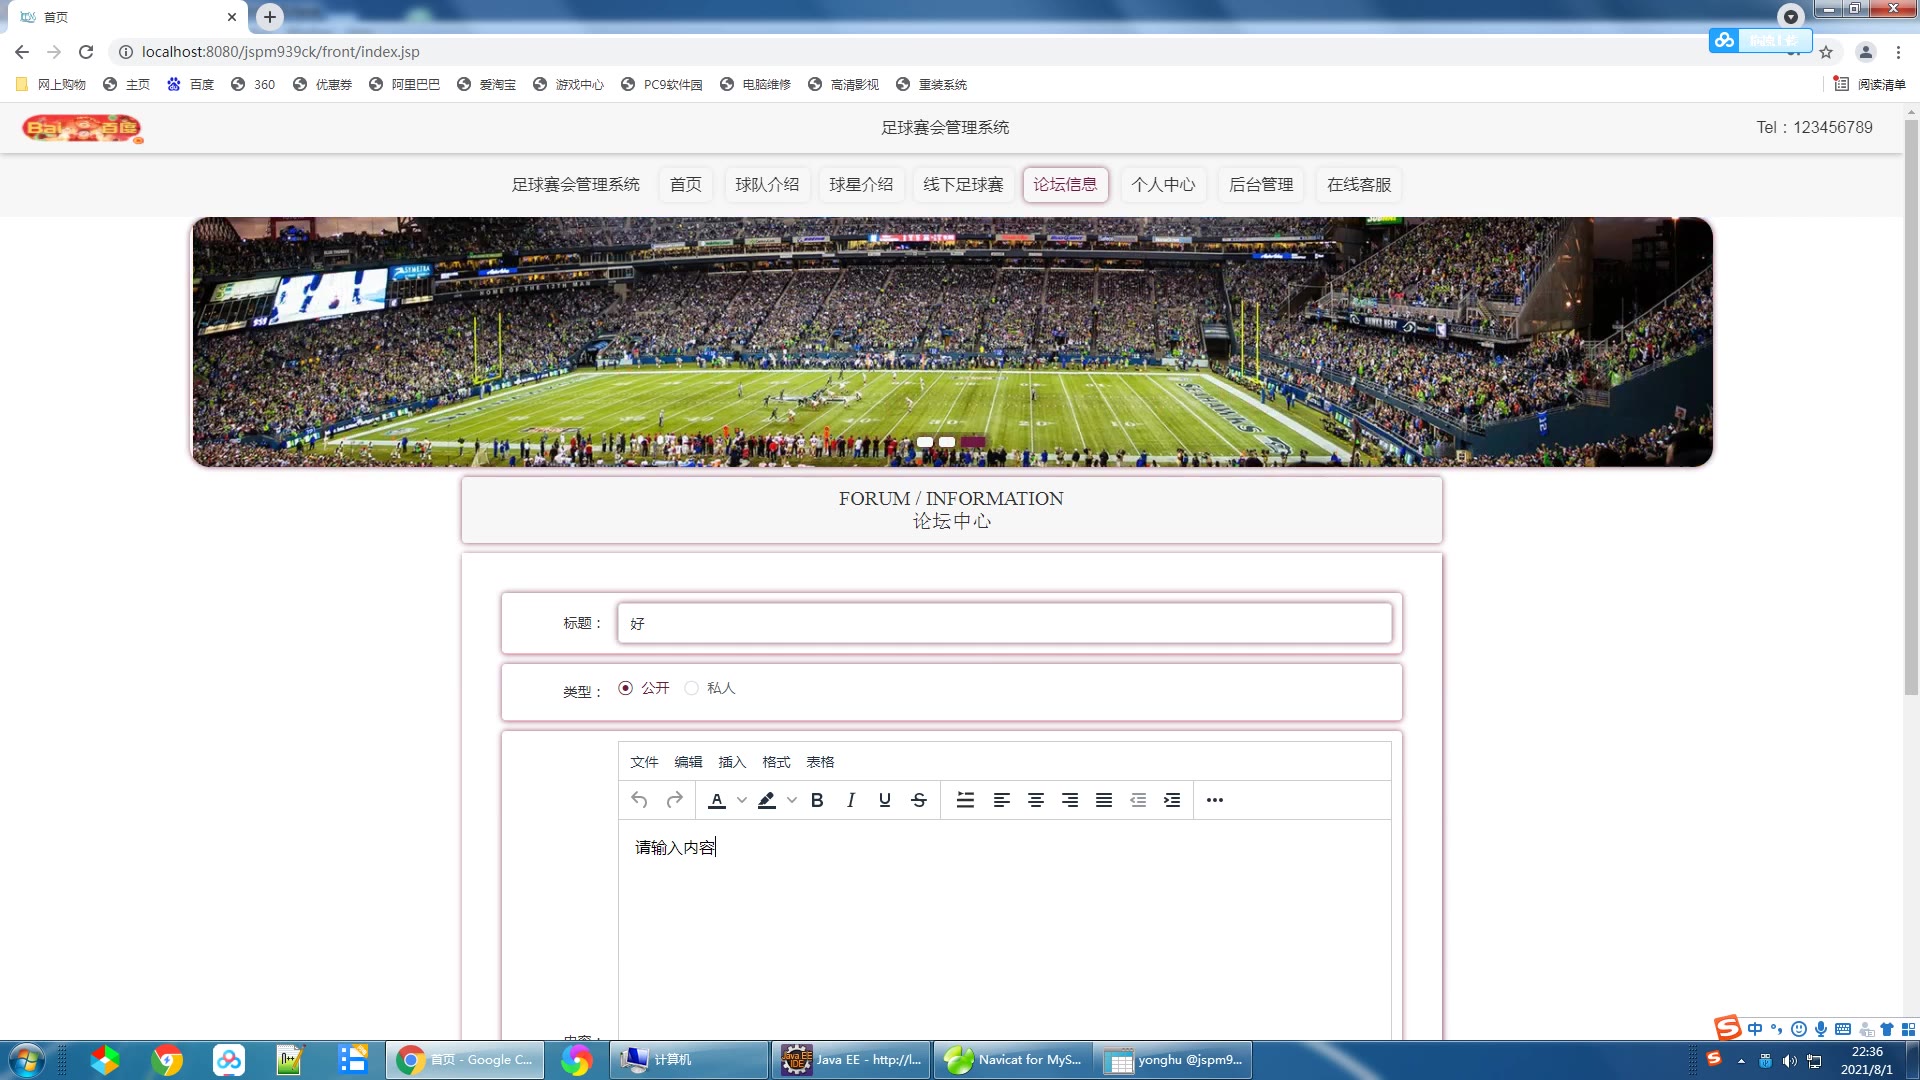
Task: Open 个人中心 navigation link
Action: pos(1163,185)
